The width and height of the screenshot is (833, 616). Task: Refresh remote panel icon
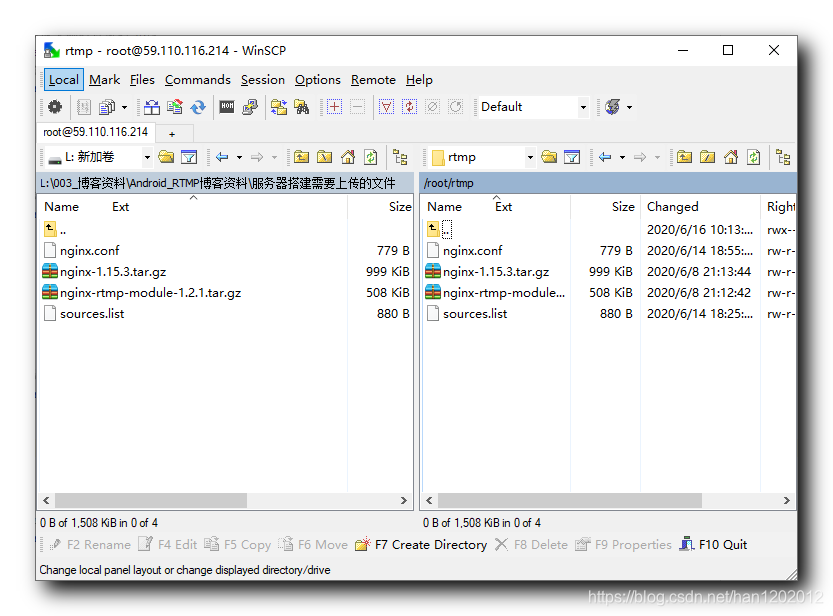click(x=753, y=157)
